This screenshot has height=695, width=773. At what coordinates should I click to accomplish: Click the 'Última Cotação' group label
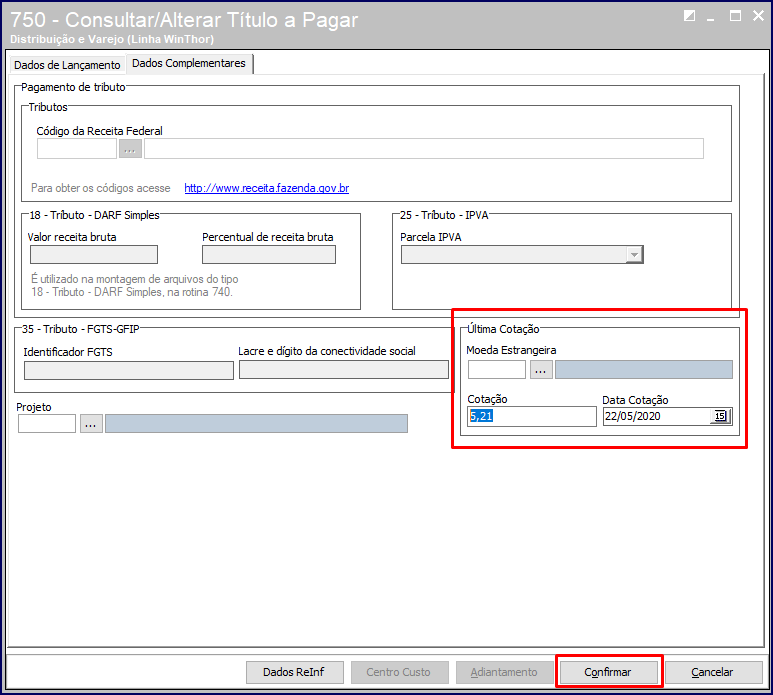503,329
